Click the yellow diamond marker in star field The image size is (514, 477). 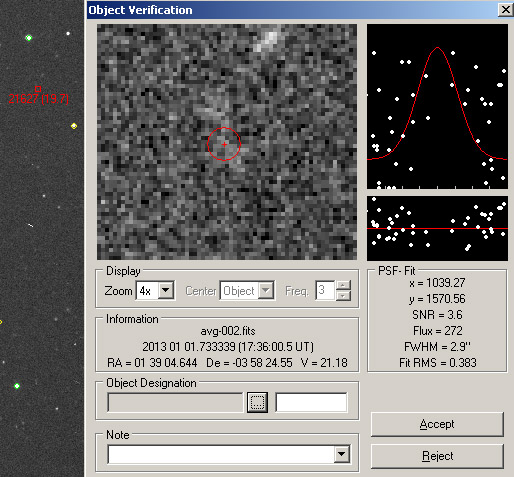[74, 126]
